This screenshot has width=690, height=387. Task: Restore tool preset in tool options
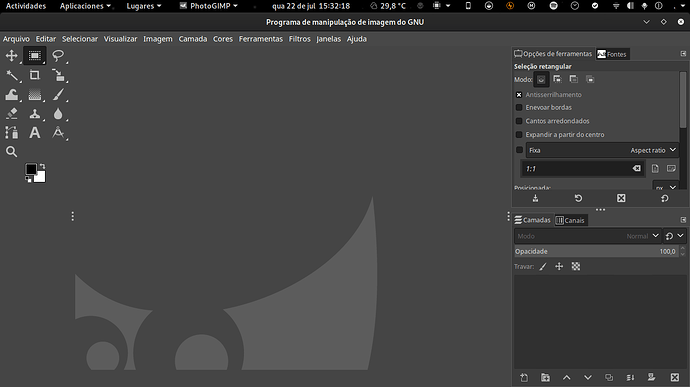click(578, 198)
